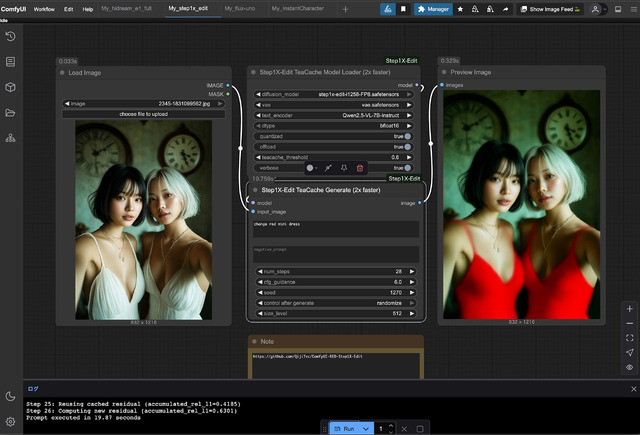
Task: Switch to My_hidream_e1_full tab
Action: pyautogui.click(x=126, y=8)
